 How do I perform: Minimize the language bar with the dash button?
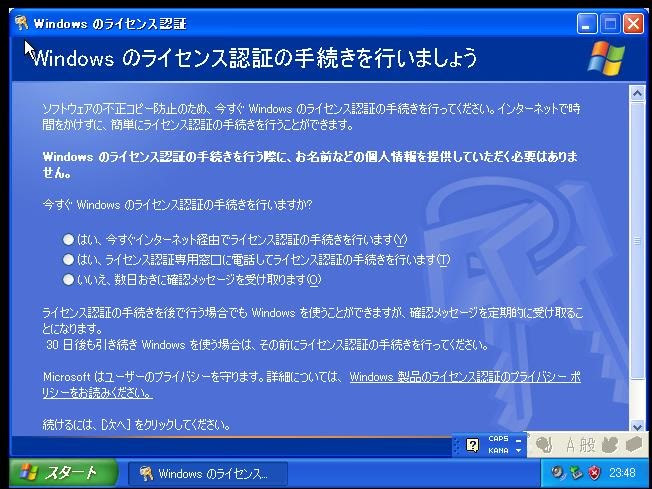518,440
